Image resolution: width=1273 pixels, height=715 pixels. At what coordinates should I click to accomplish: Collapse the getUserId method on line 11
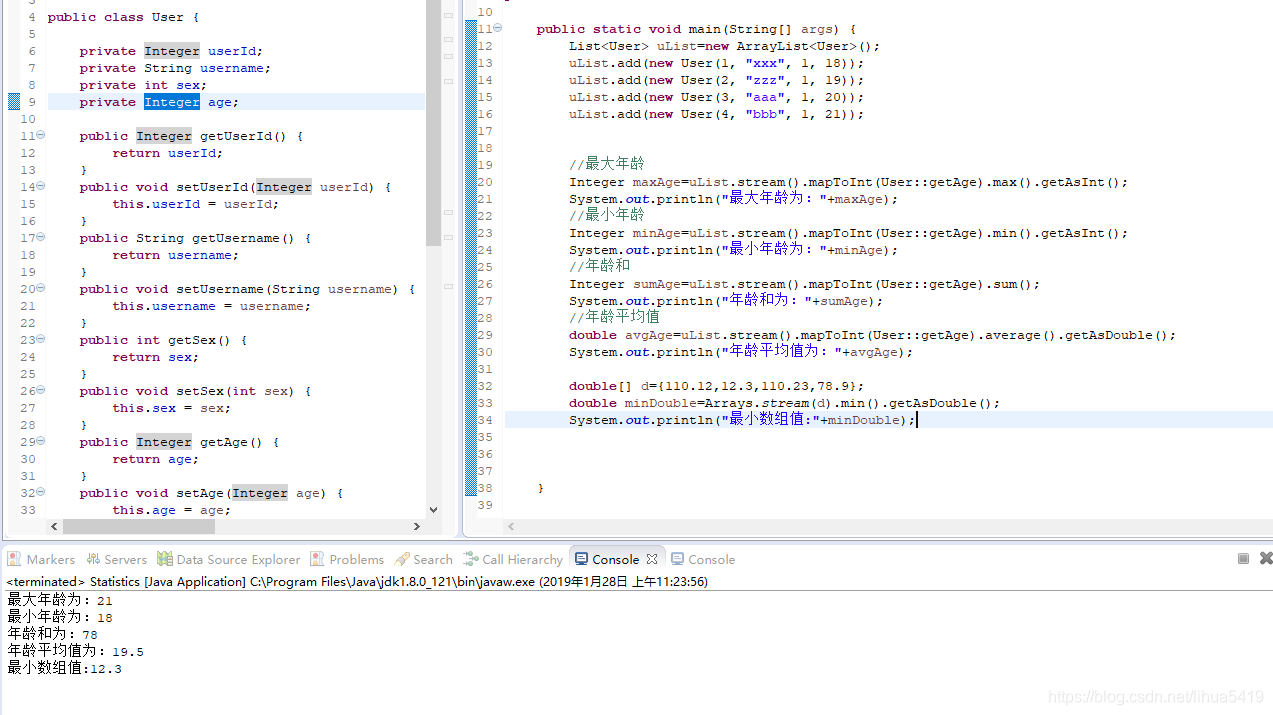click(x=40, y=136)
